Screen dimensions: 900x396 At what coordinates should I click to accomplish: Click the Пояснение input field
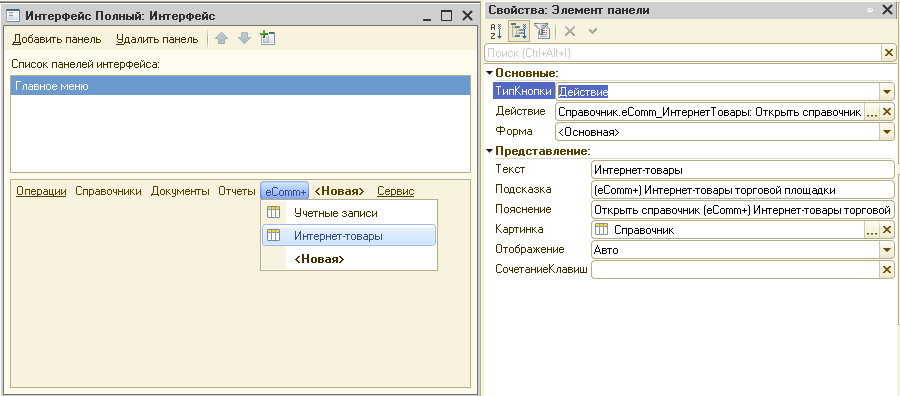pyautogui.click(x=742, y=209)
